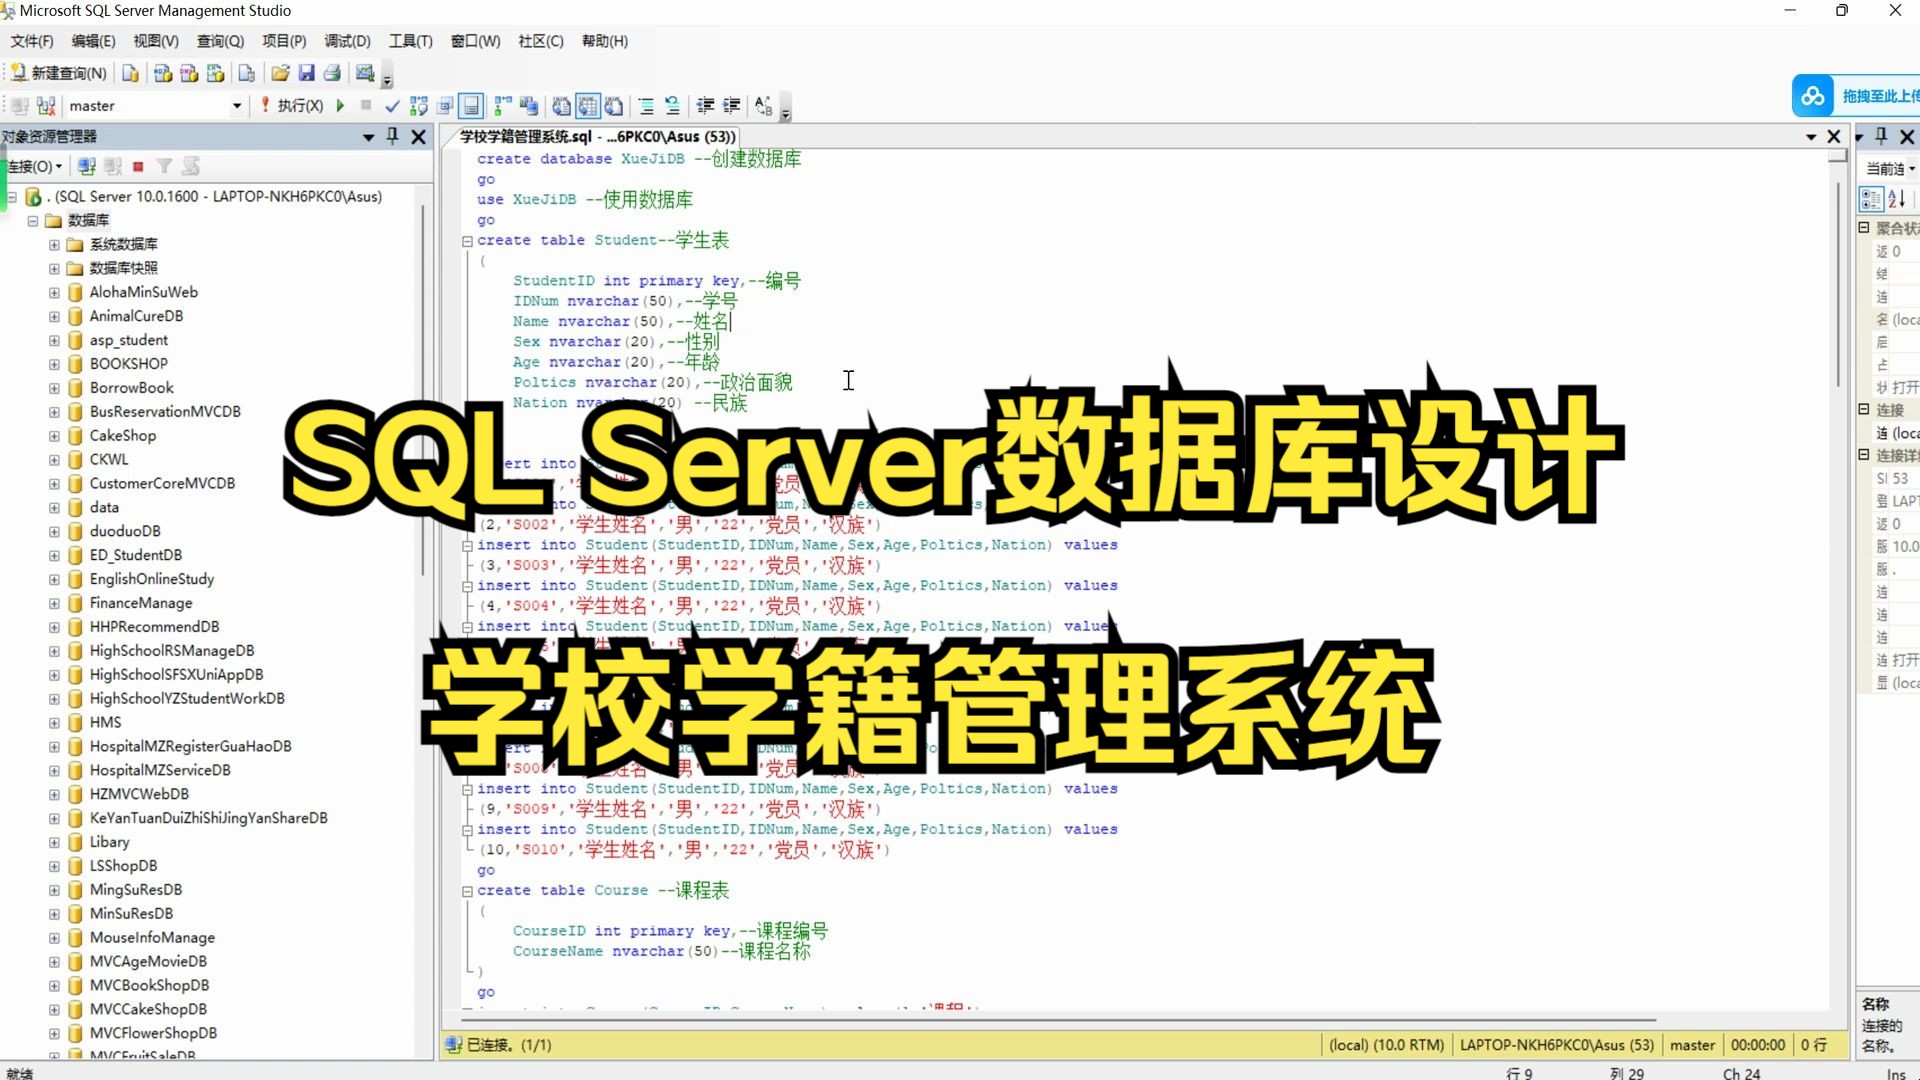Select Results to Text mode
Screen dimensions: 1920x1080
coord(561,105)
